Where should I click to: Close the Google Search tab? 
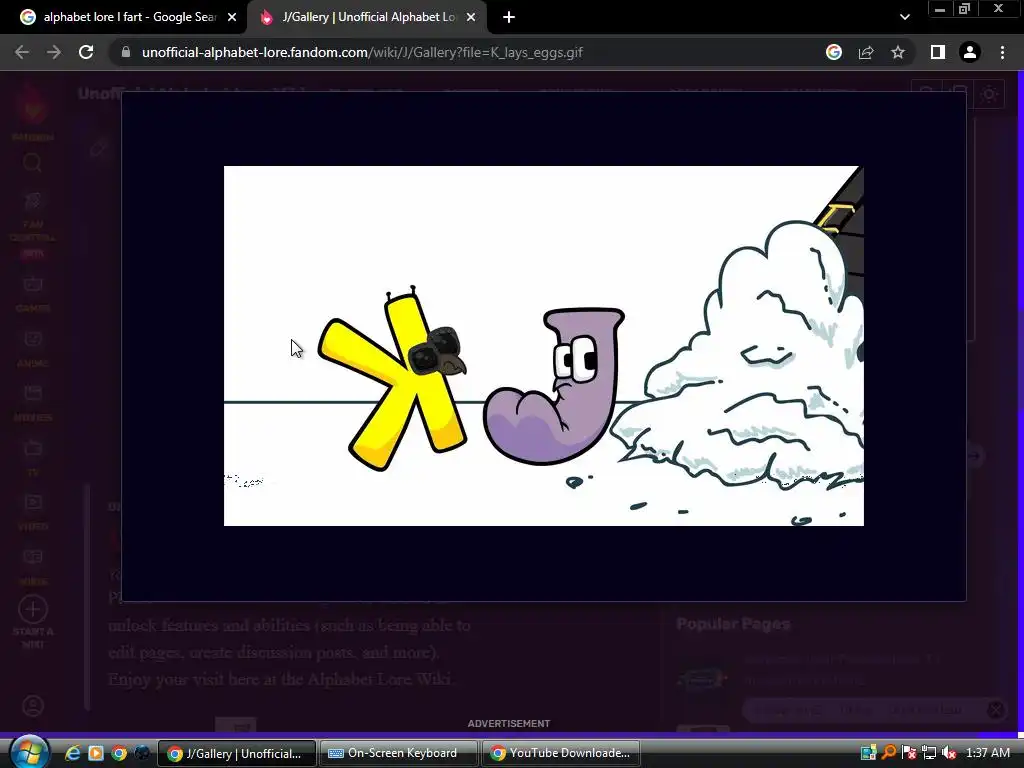point(232,17)
